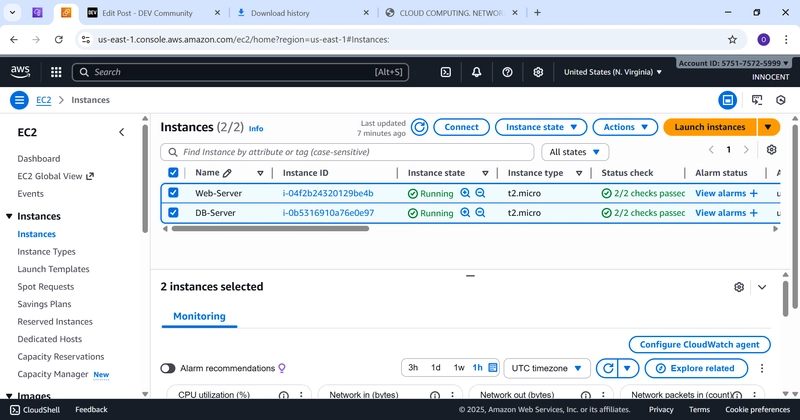Show CPU utilization chart info
The height and width of the screenshot is (420, 800).
point(284,395)
